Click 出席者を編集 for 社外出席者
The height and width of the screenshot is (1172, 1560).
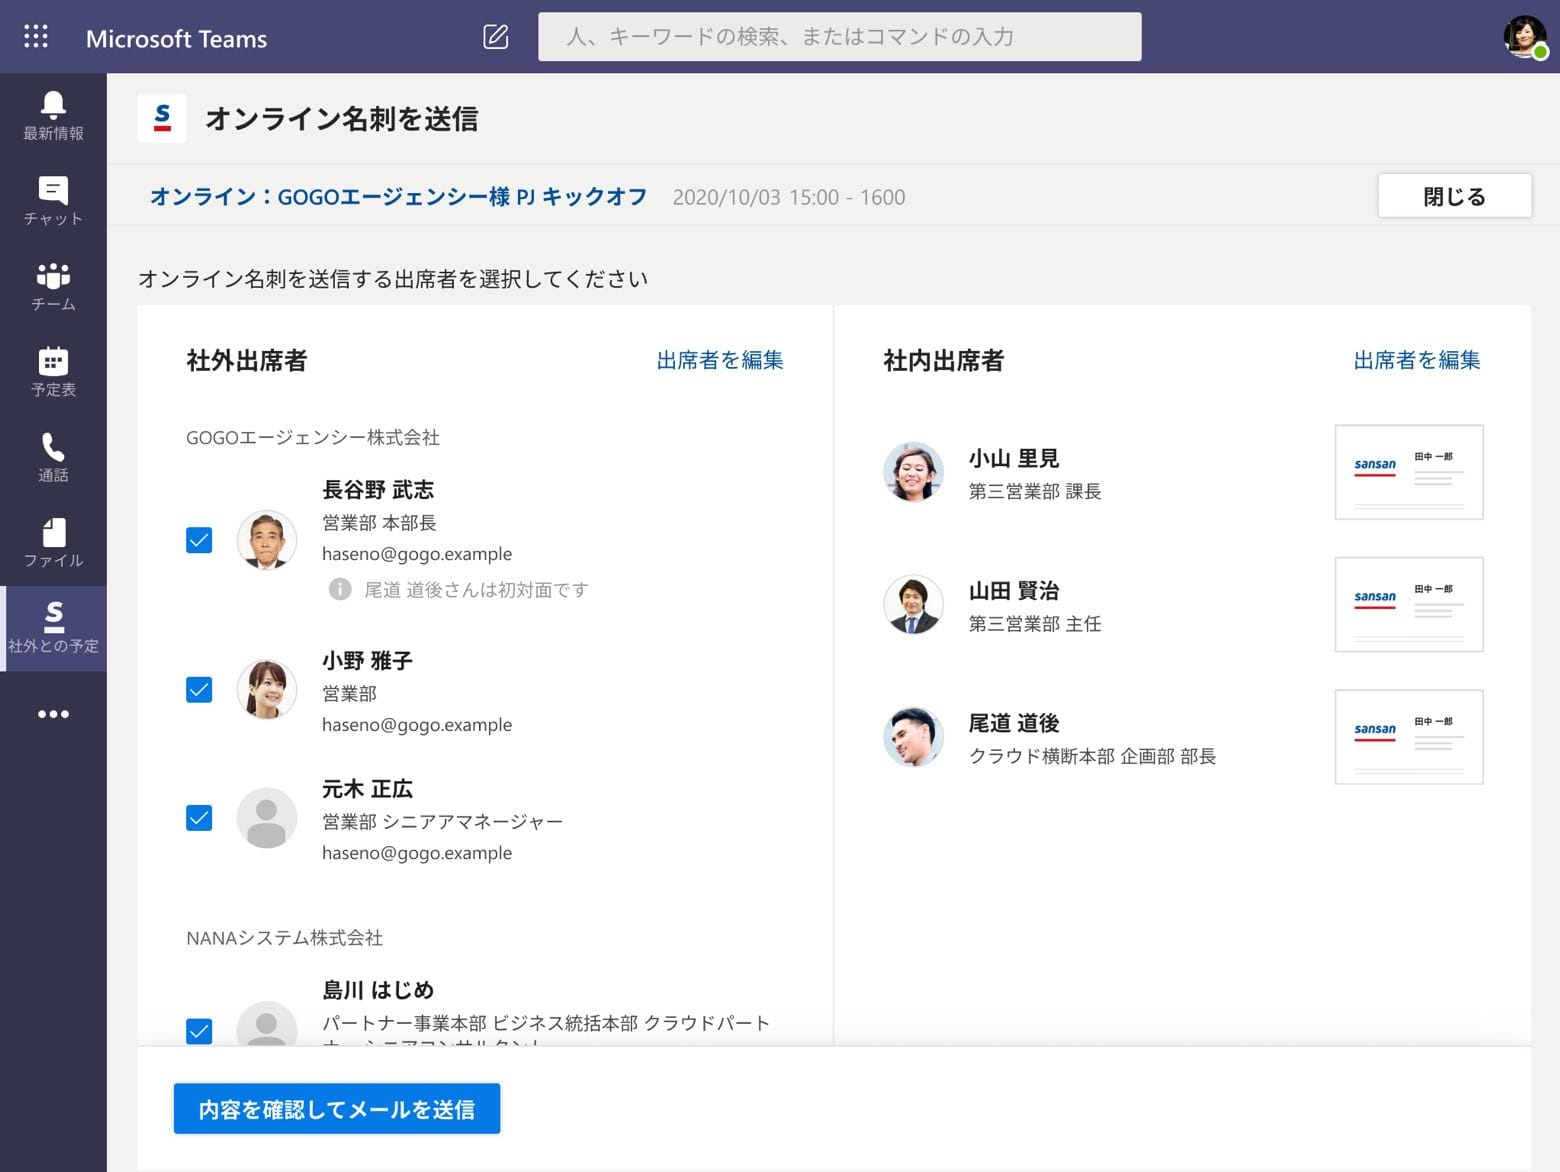pos(720,360)
